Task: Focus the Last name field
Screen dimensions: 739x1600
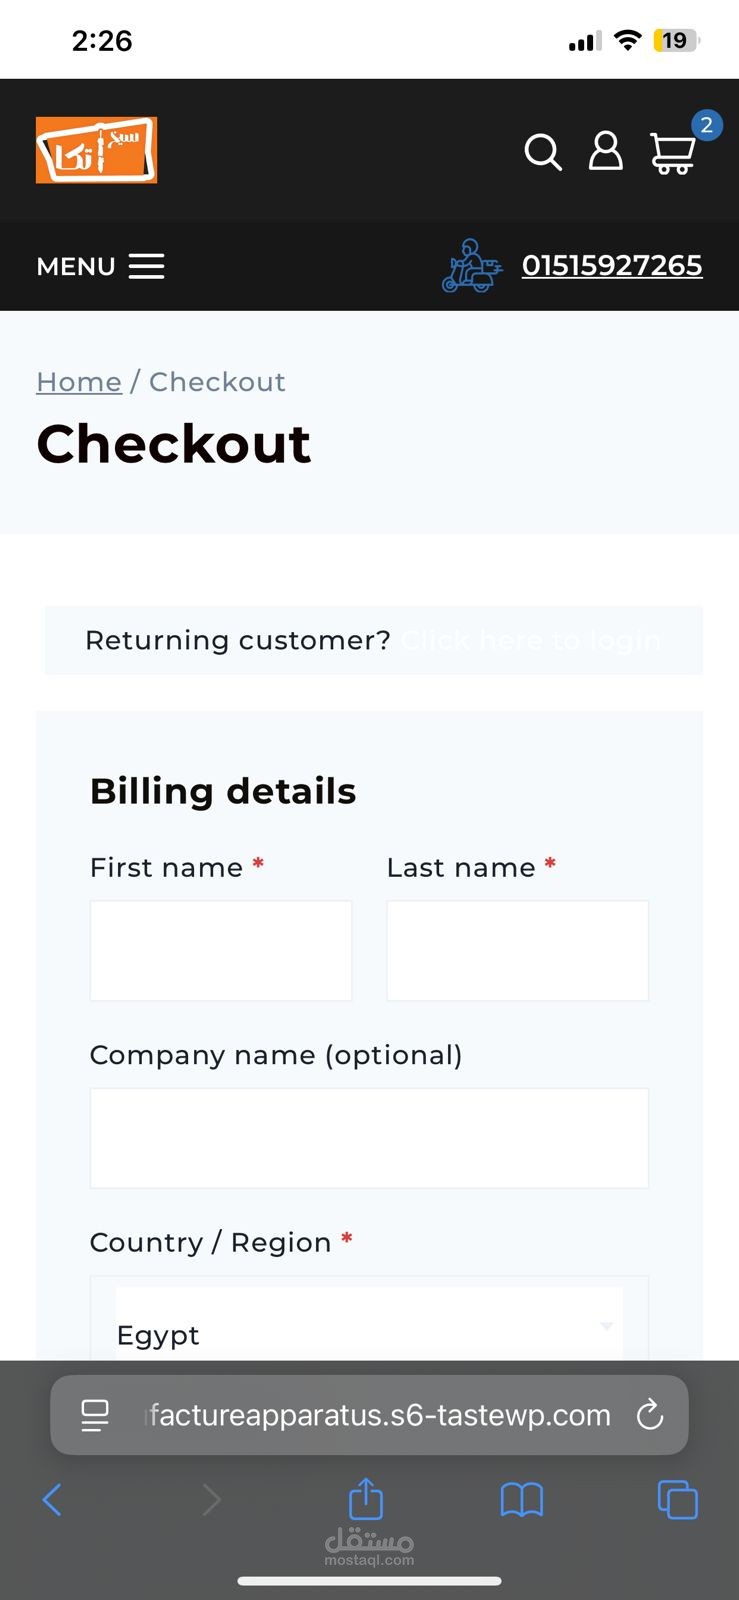Action: 517,950
